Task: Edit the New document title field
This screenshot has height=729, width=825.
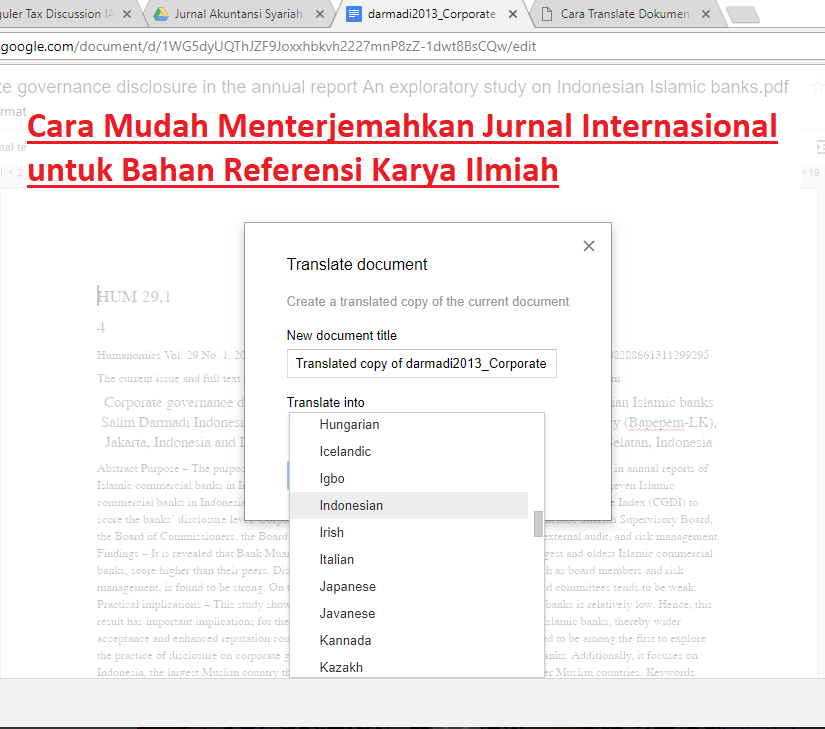Action: pos(421,363)
